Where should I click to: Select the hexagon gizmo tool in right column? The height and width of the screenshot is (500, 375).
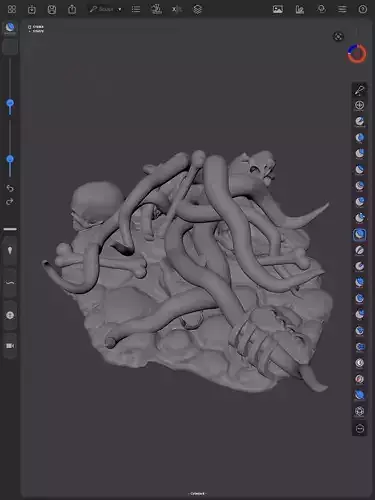(359, 411)
